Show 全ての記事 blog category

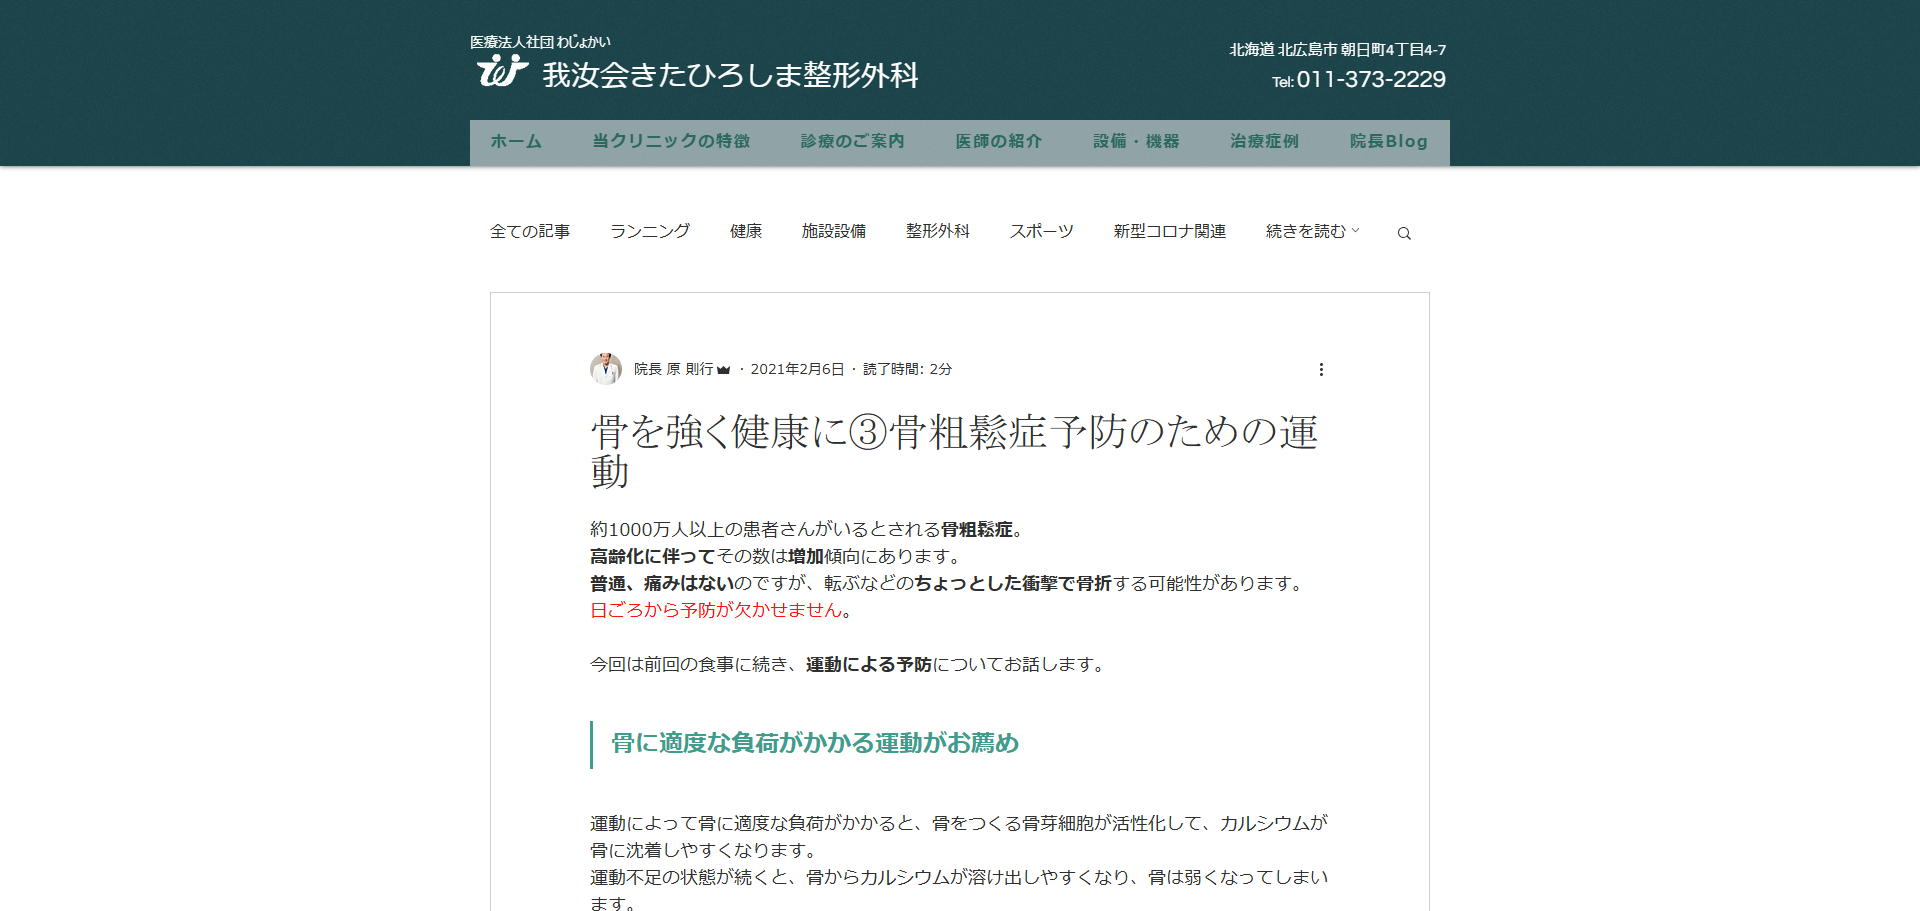[x=530, y=231]
